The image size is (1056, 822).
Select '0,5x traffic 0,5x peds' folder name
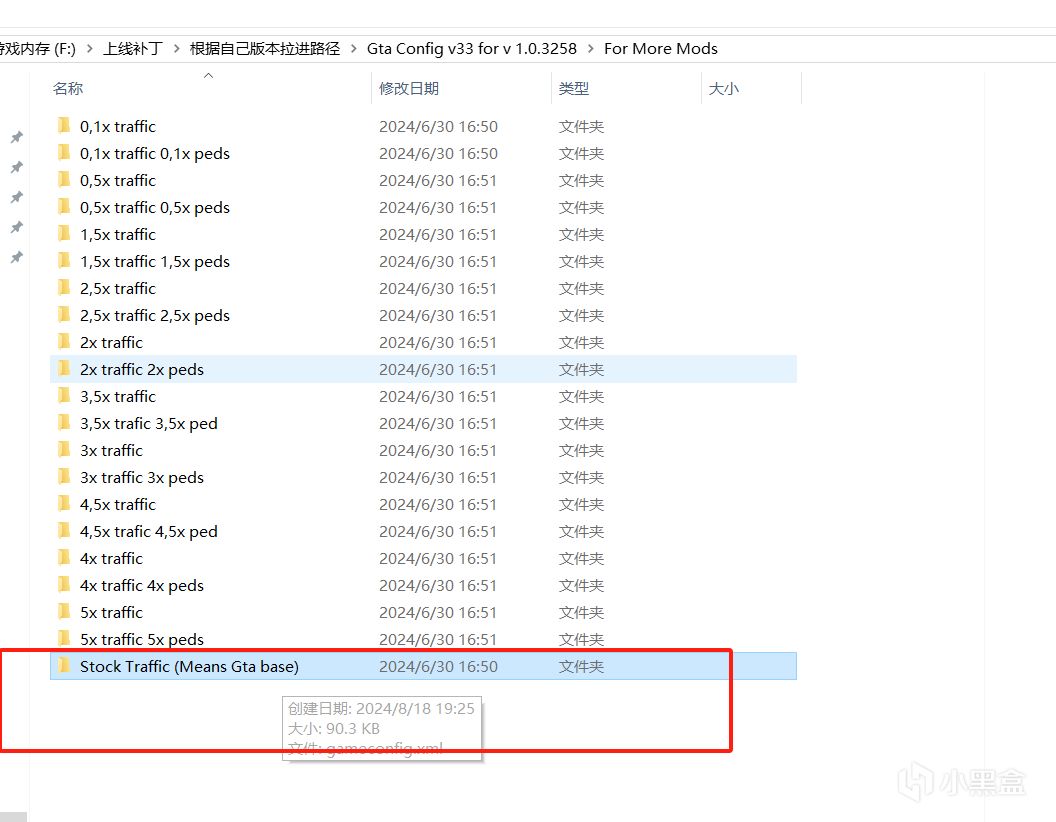155,207
